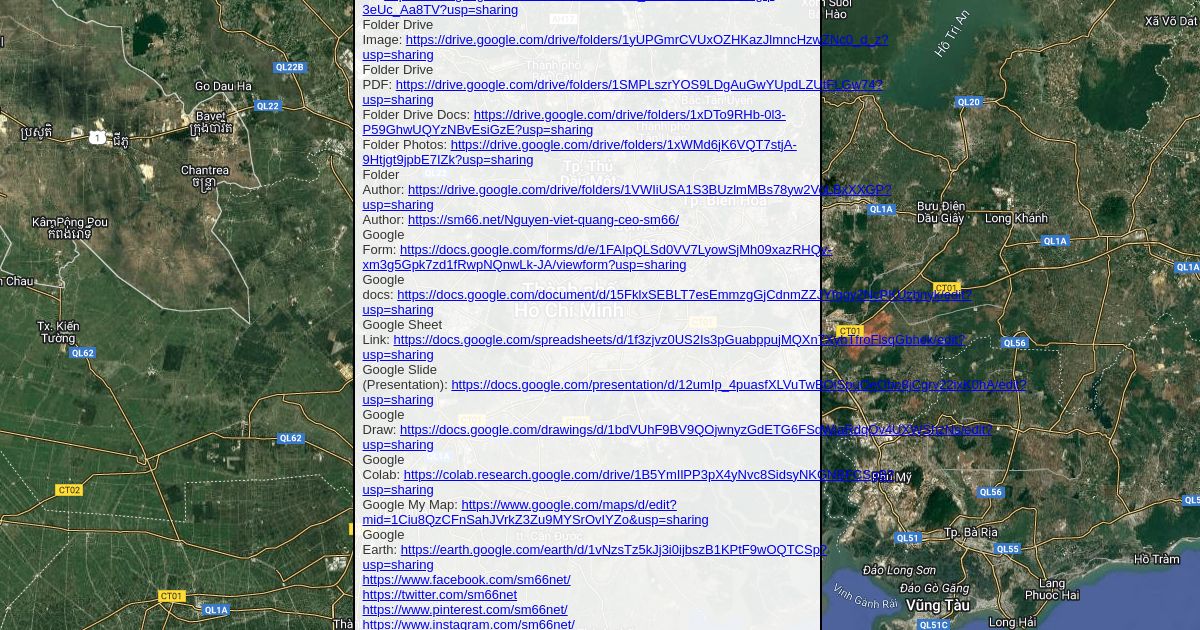Open the Google My Map link

point(568,505)
